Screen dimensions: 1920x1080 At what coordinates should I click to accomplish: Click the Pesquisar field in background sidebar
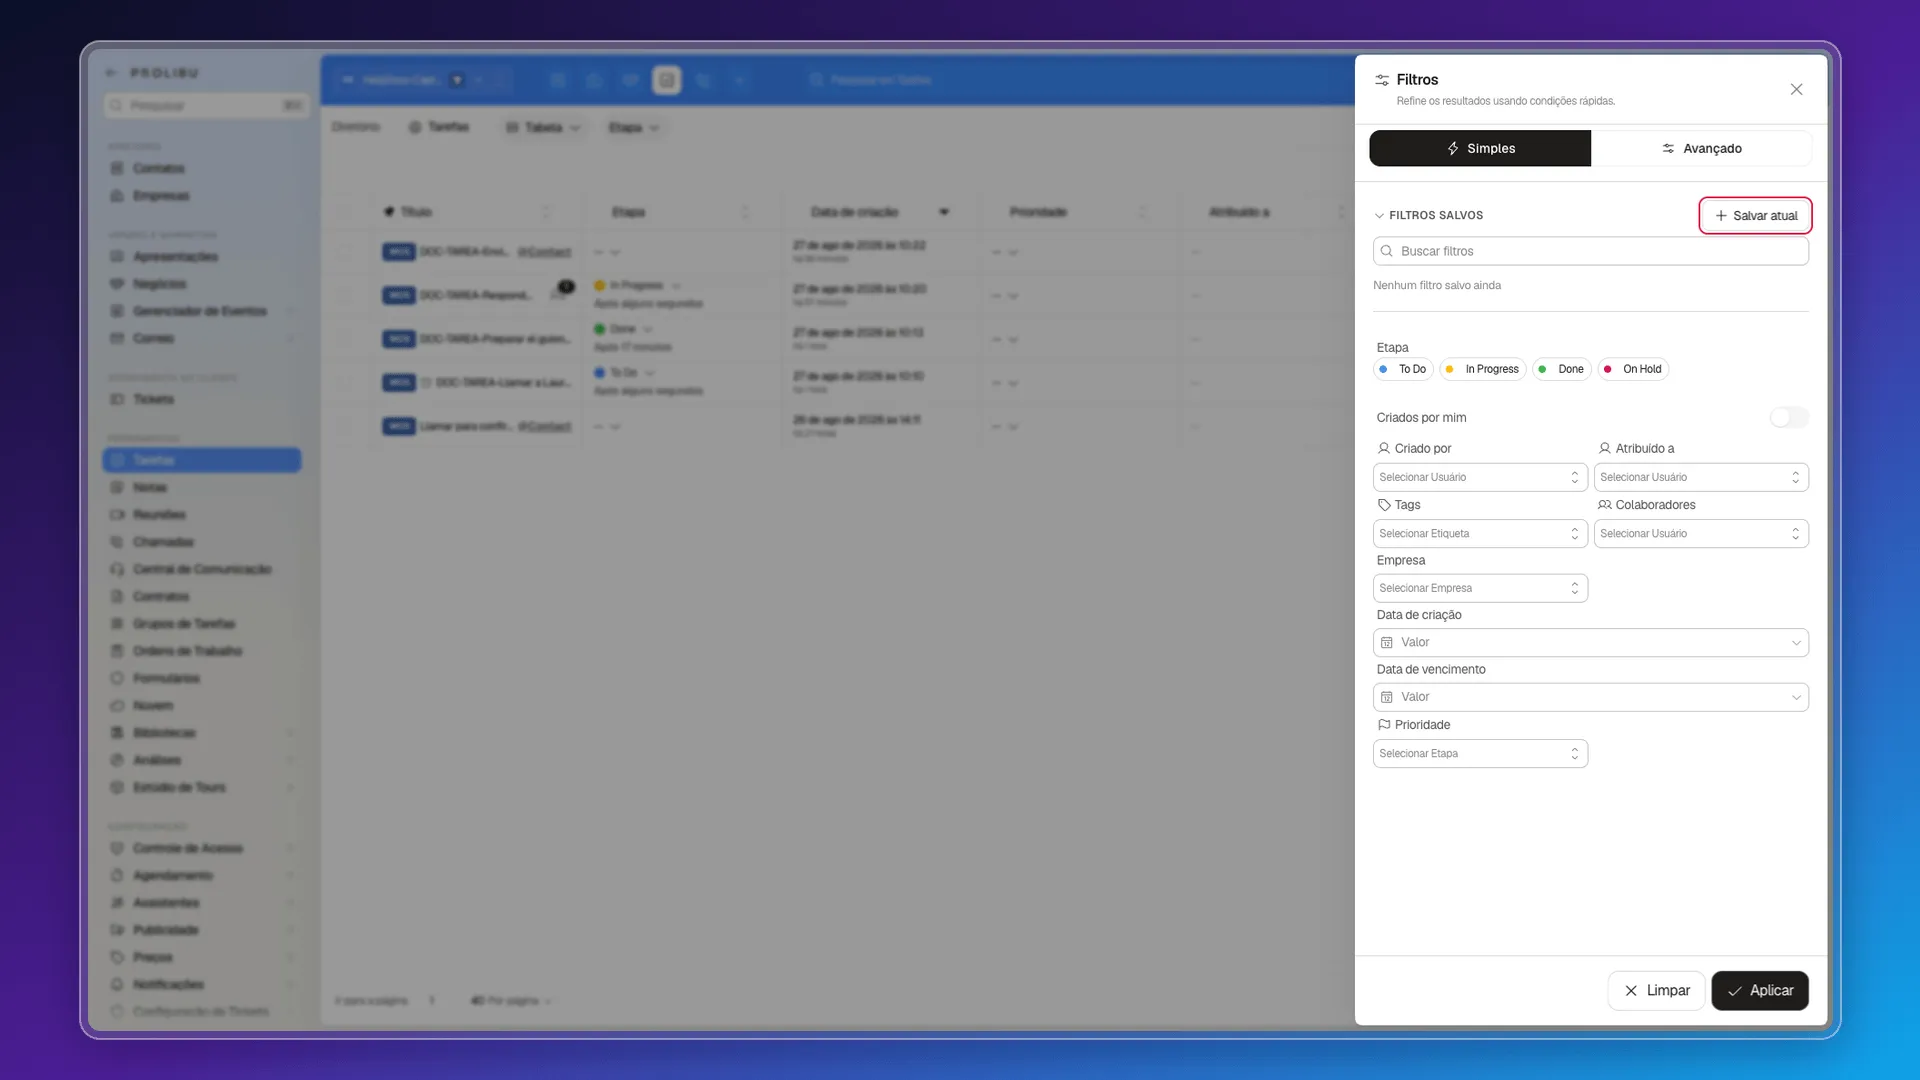(x=206, y=105)
